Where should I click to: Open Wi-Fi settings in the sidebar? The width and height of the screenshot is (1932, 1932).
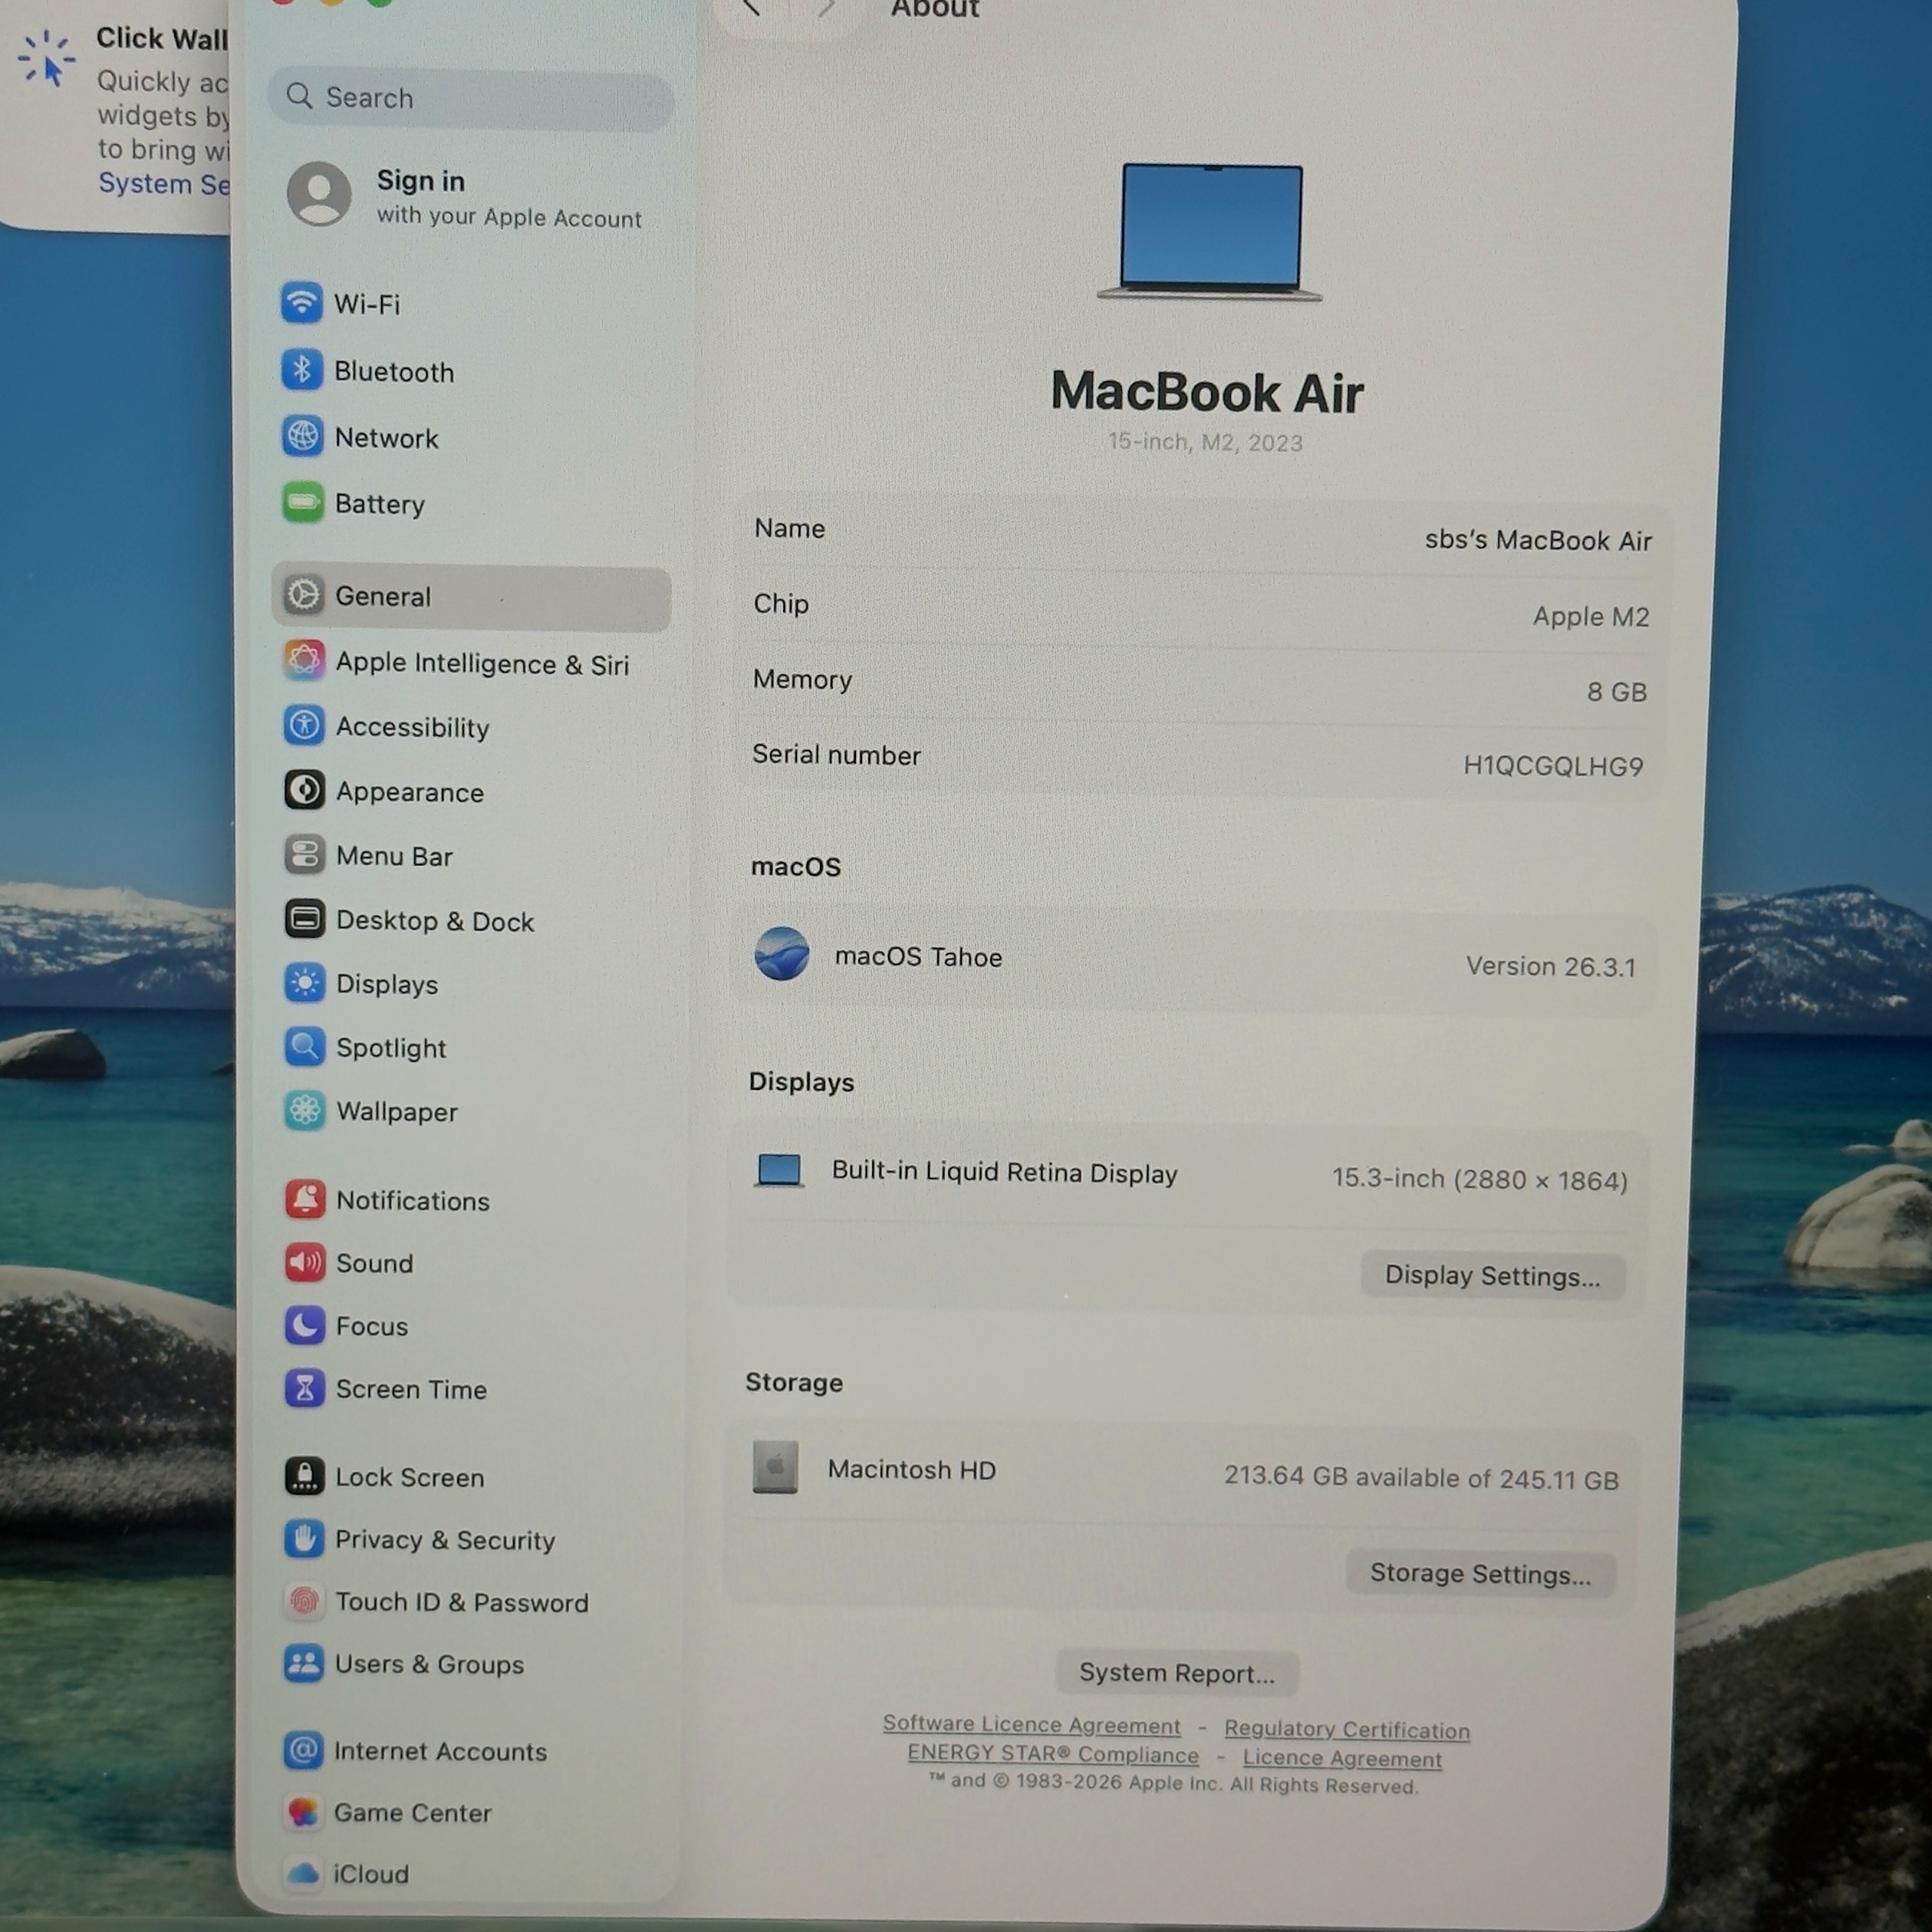pos(470,304)
